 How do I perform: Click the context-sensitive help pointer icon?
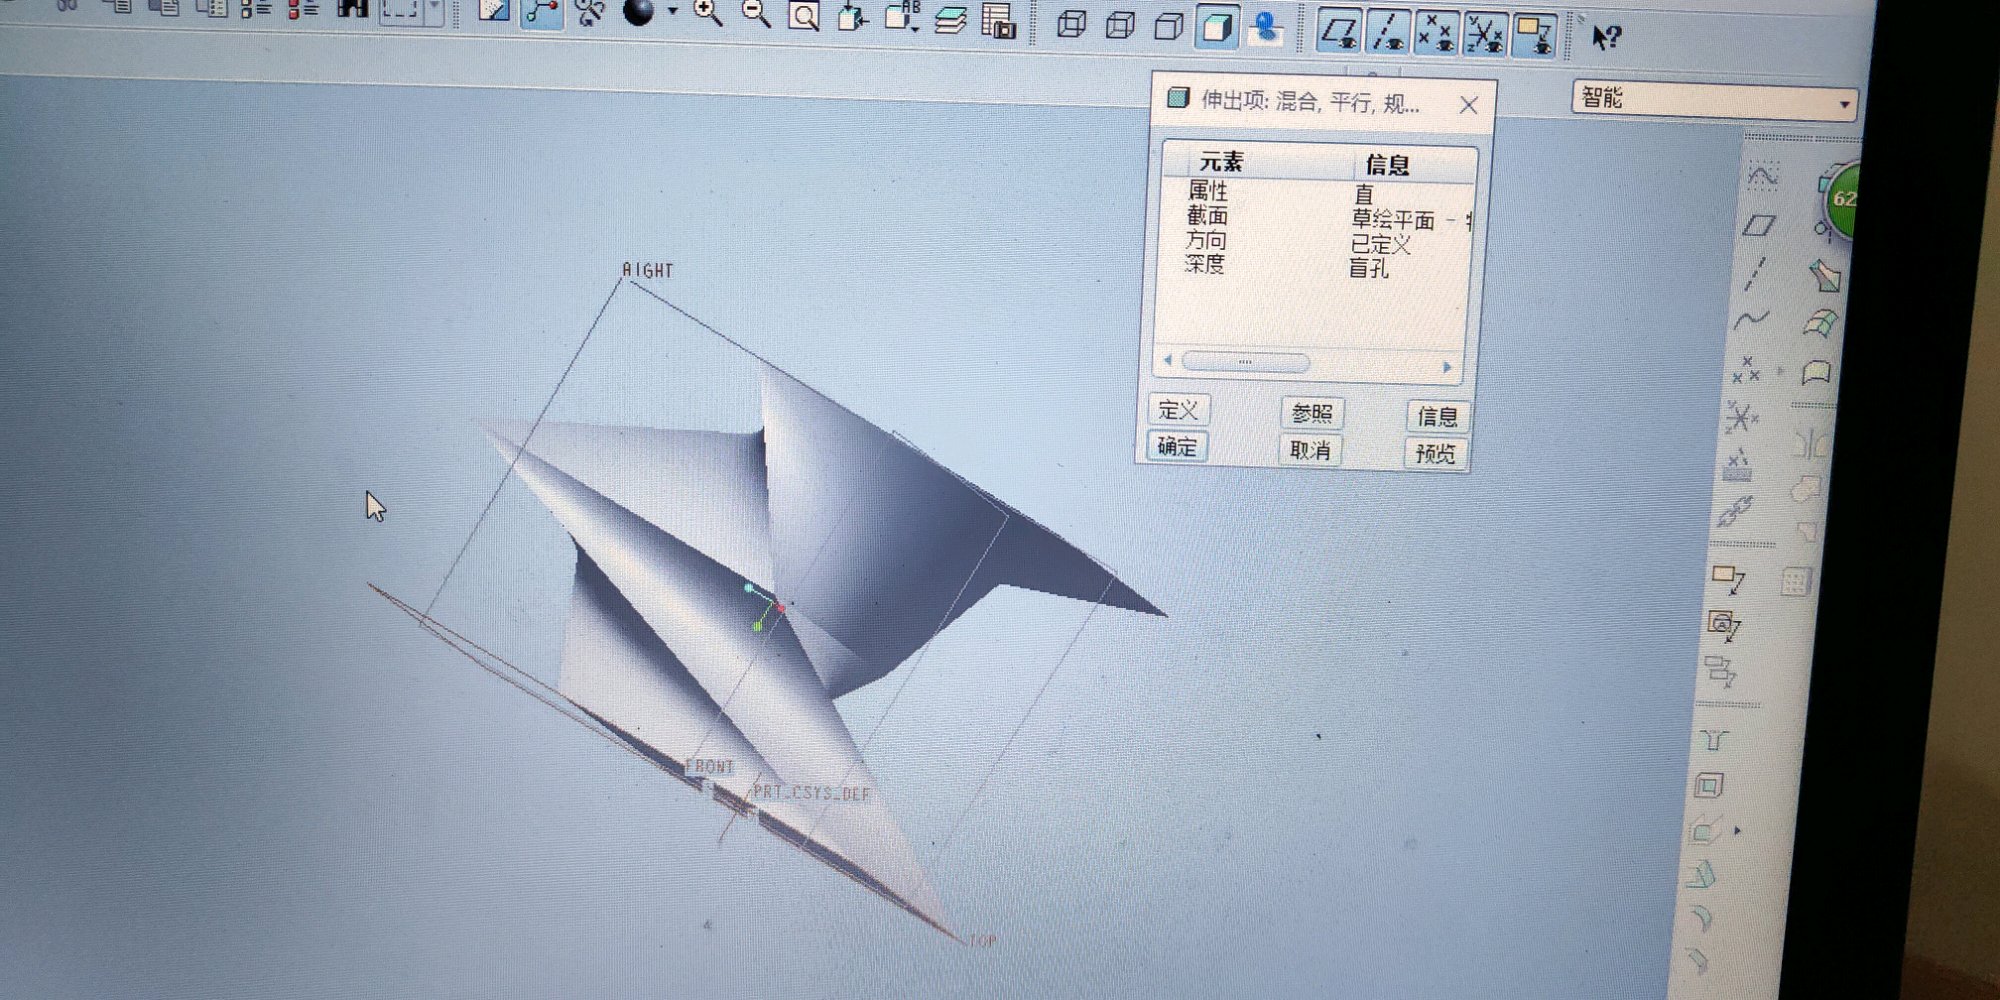pos(1606,38)
